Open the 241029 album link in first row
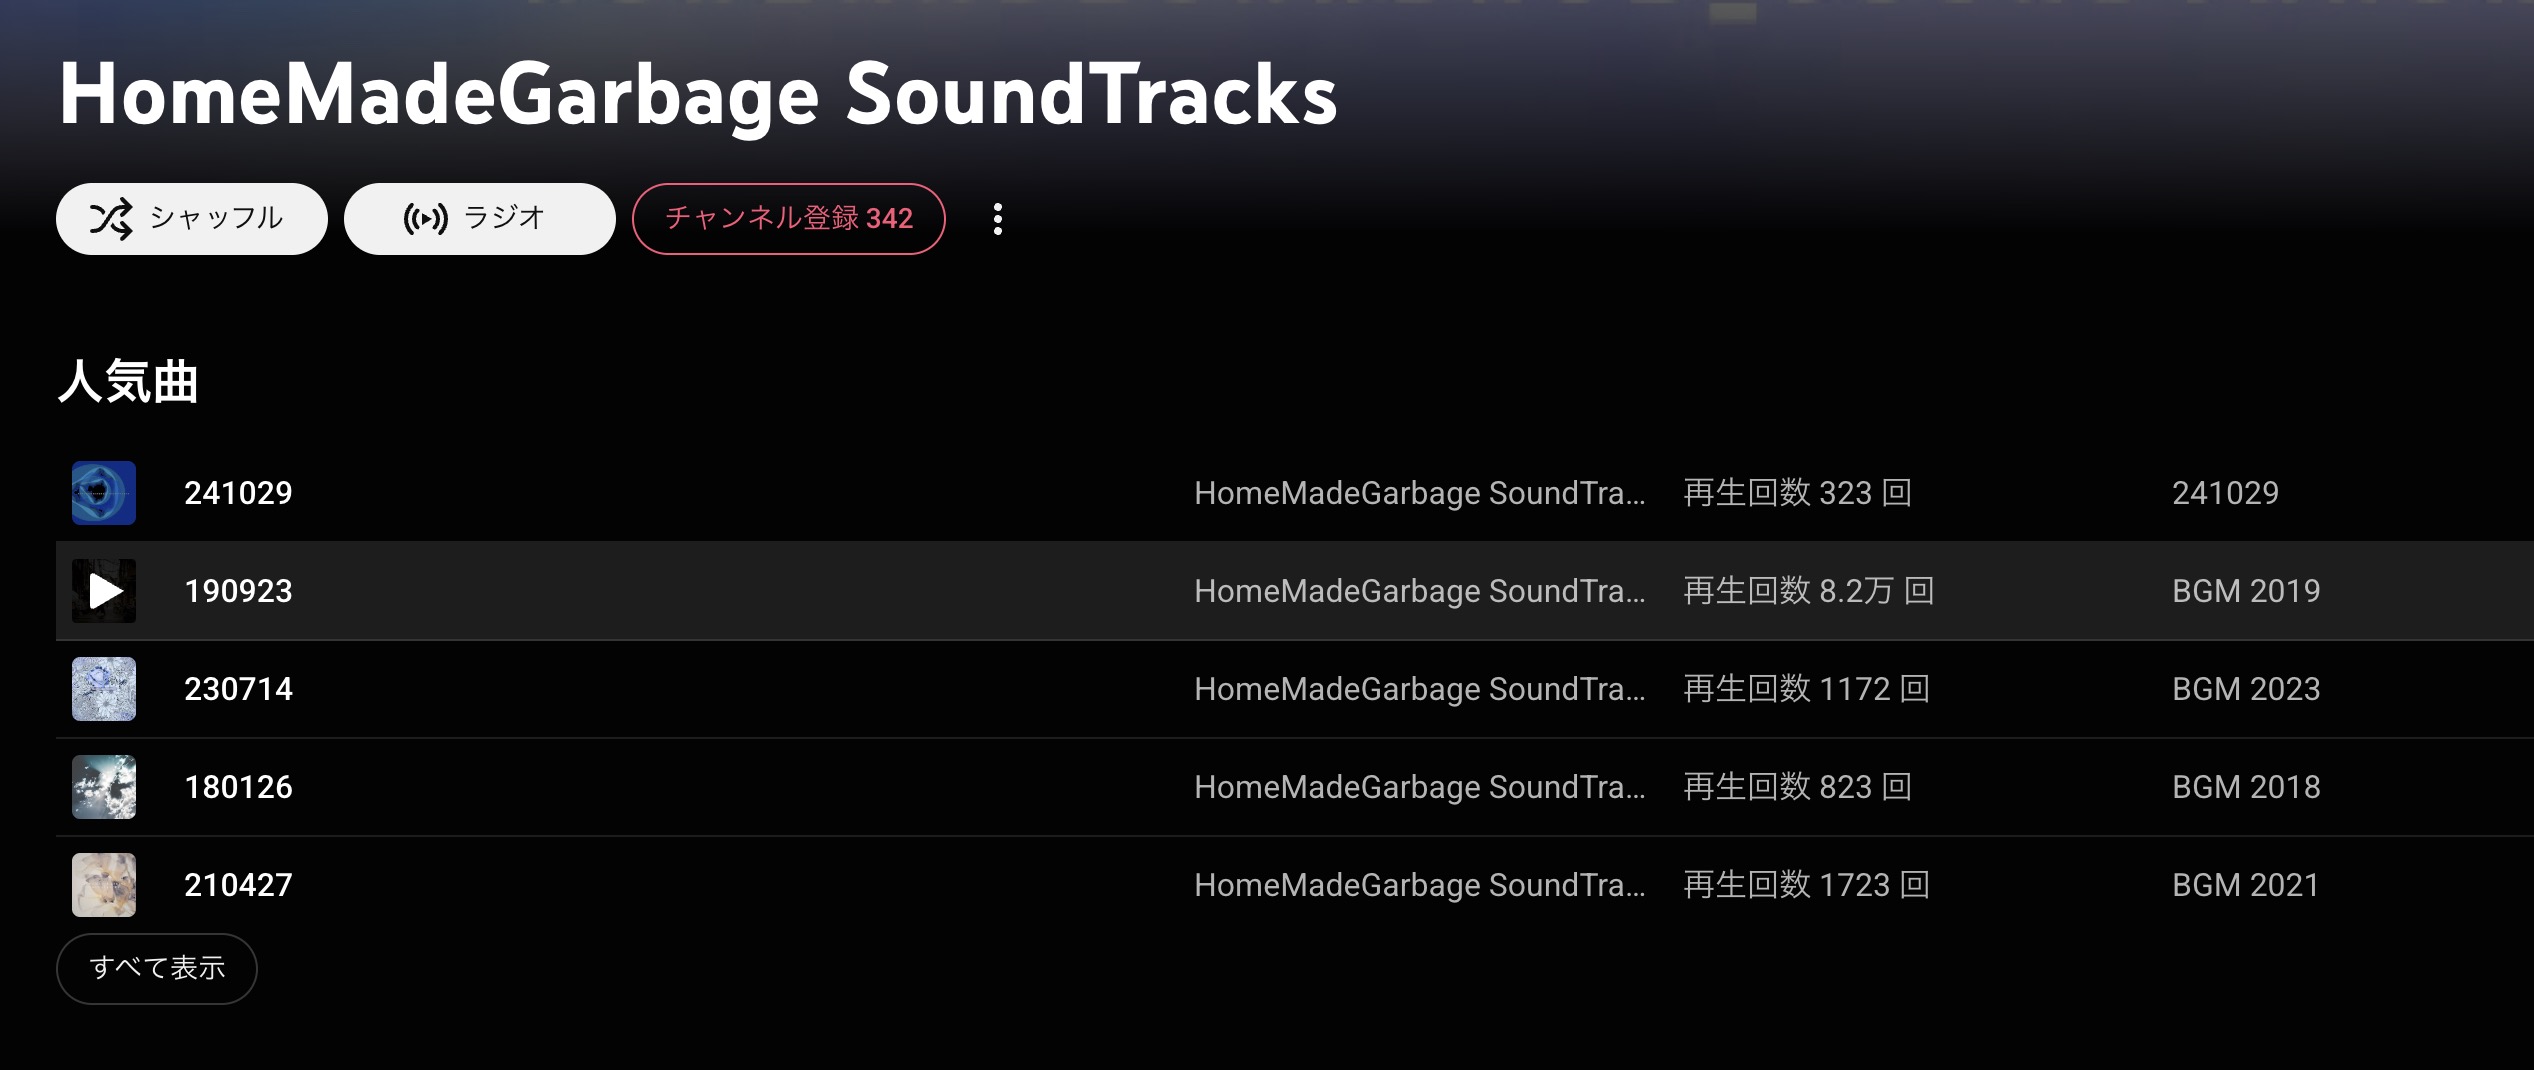This screenshot has width=2534, height=1070. (x=2225, y=493)
